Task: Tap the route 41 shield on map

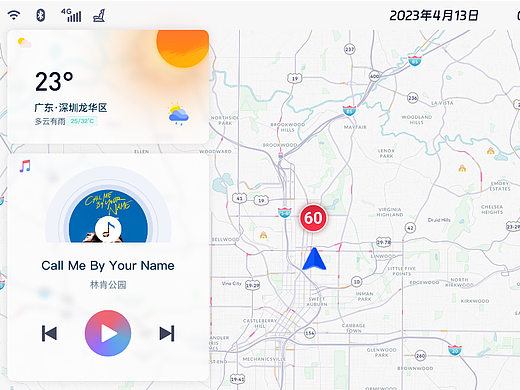Action: [239, 198]
